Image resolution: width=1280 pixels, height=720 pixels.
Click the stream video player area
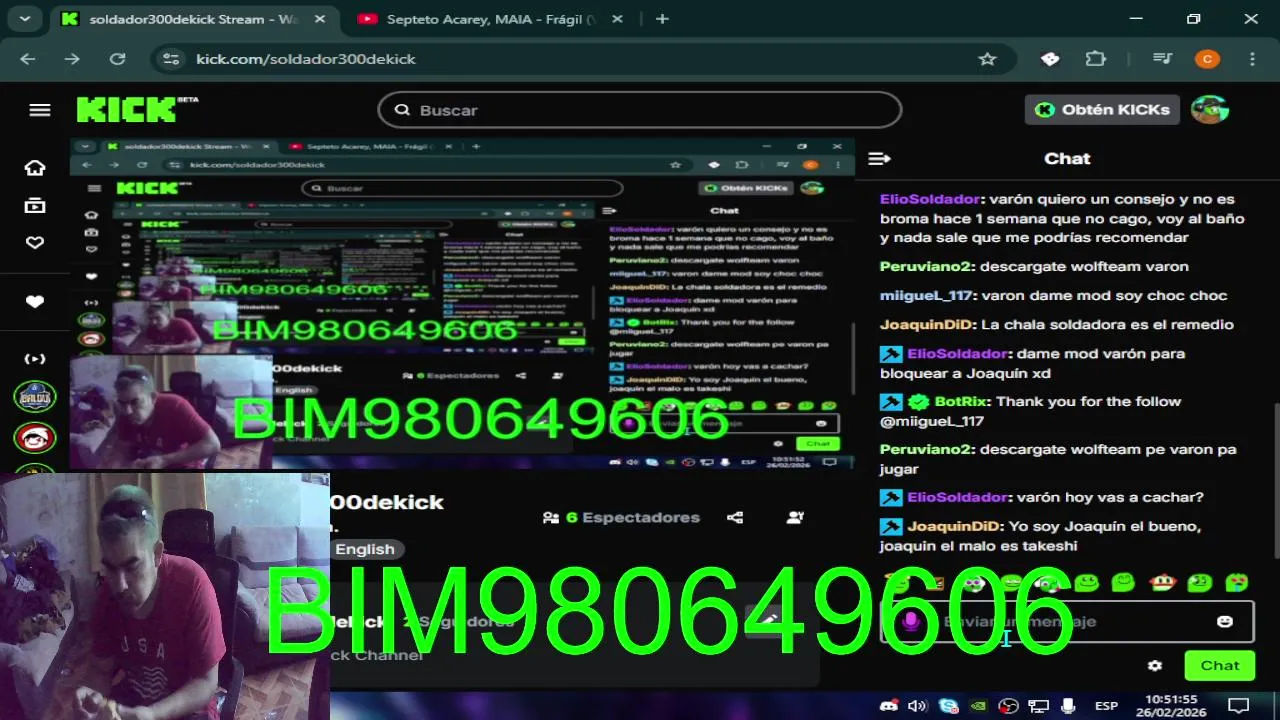[462, 304]
